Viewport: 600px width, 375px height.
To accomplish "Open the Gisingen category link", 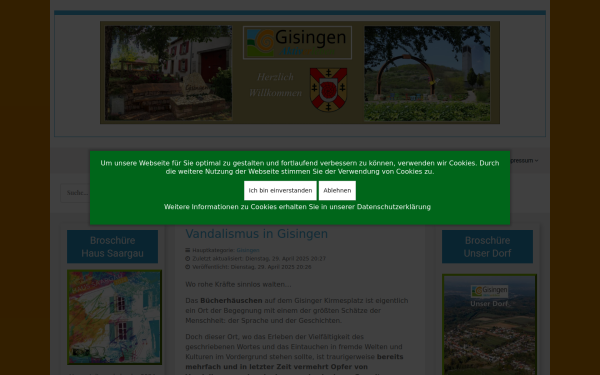I will tap(248, 250).
